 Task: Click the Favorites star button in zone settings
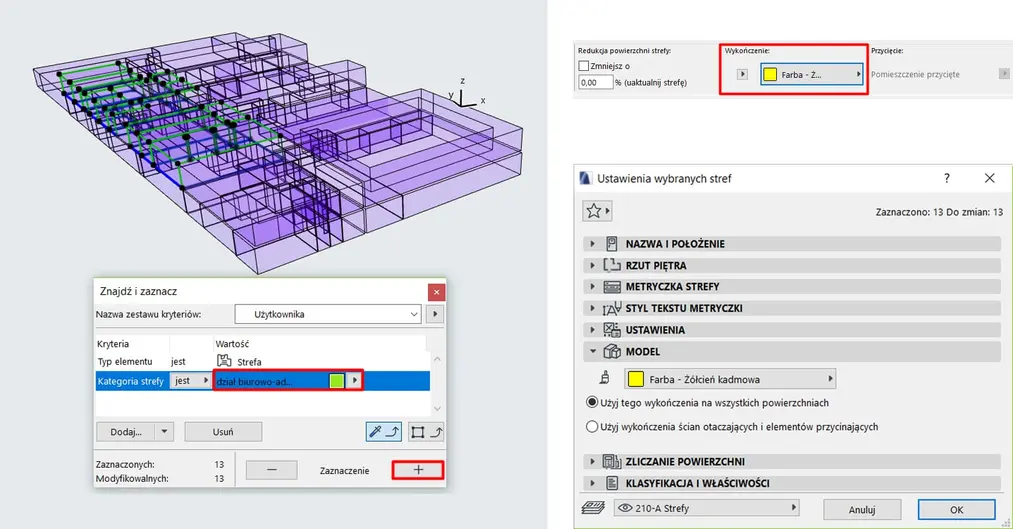pyautogui.click(x=597, y=211)
